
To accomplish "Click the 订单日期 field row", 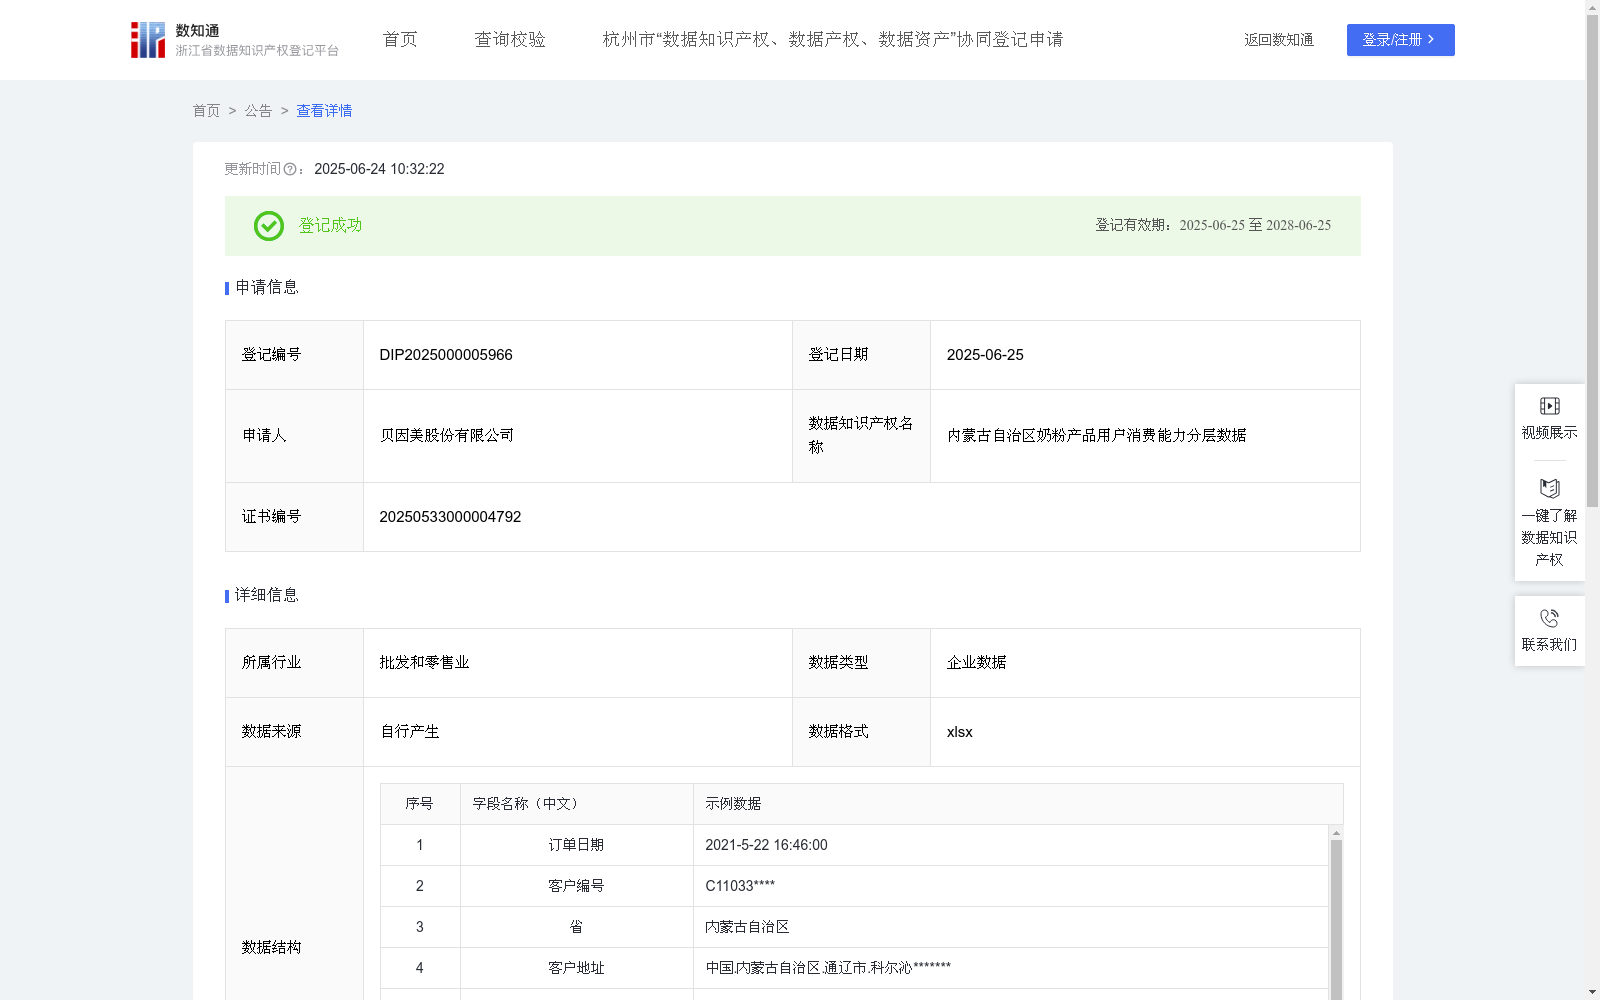I will (x=854, y=845).
